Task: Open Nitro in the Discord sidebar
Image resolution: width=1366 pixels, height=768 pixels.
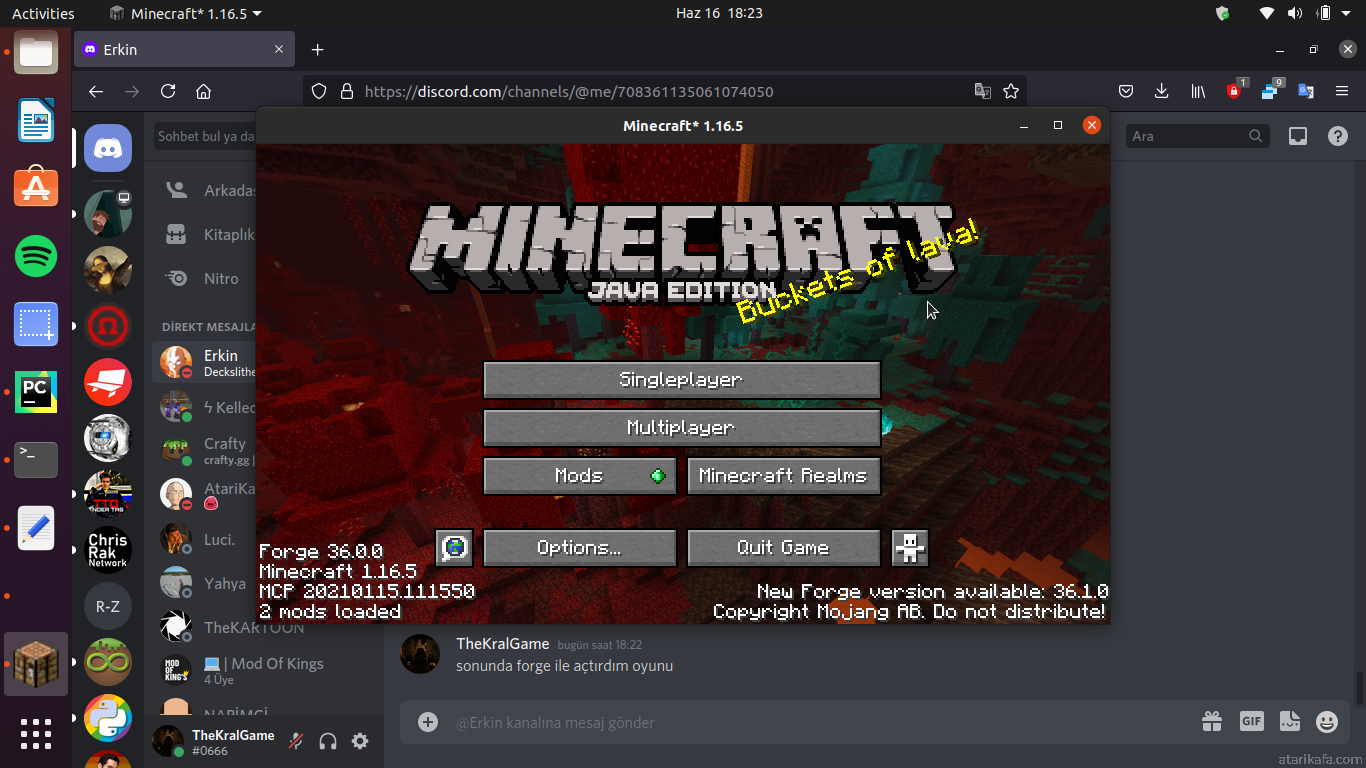Action: pyautogui.click(x=206, y=278)
